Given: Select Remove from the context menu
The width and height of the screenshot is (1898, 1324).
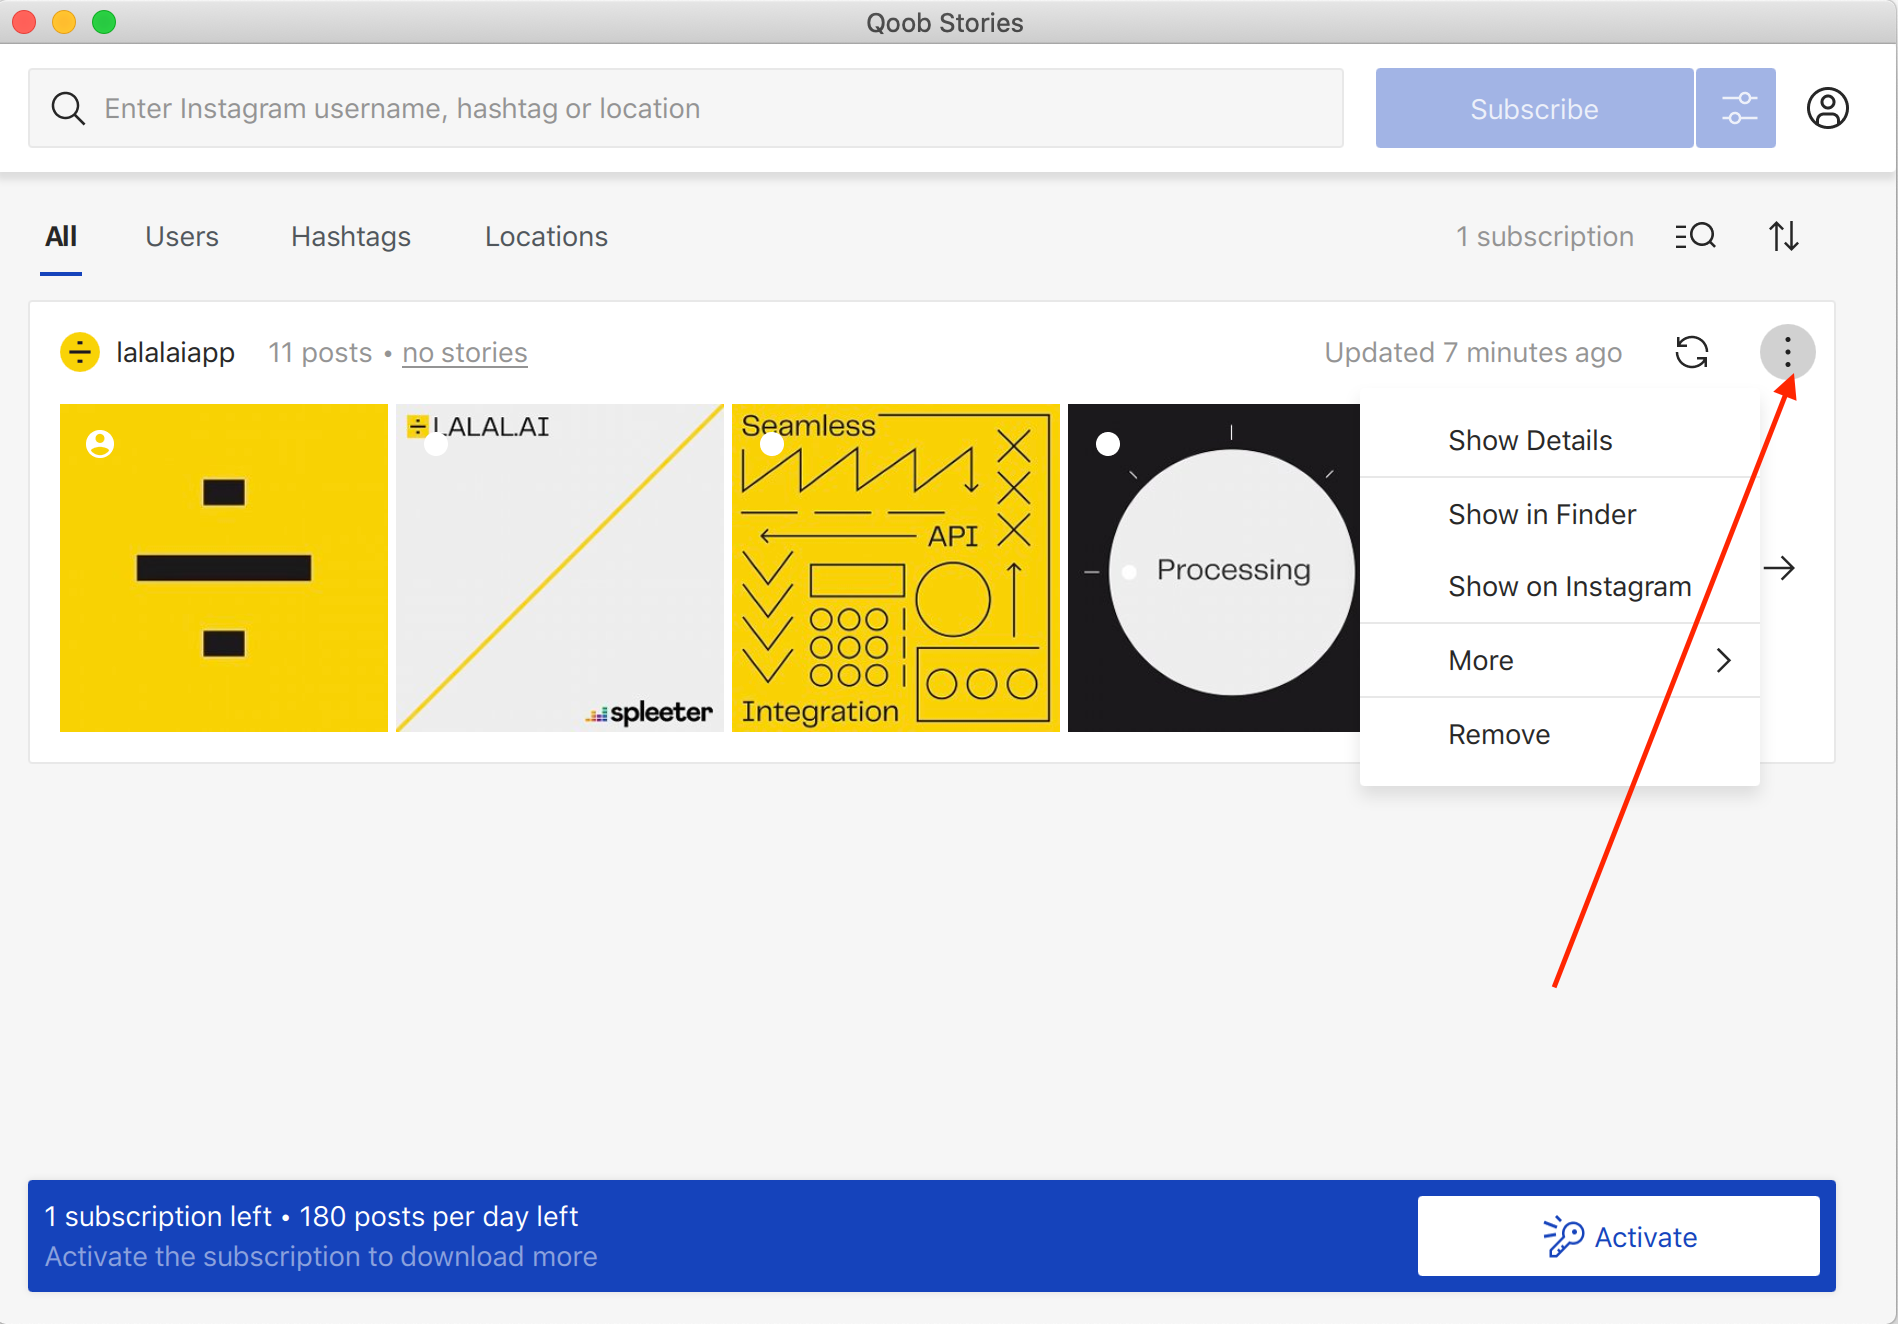Looking at the screenshot, I should [1560, 734].
